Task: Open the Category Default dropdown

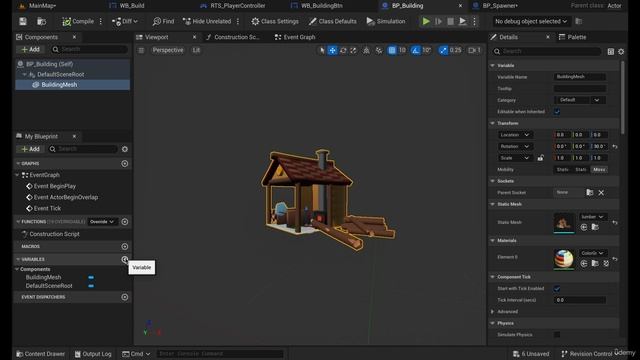Action: [579, 100]
